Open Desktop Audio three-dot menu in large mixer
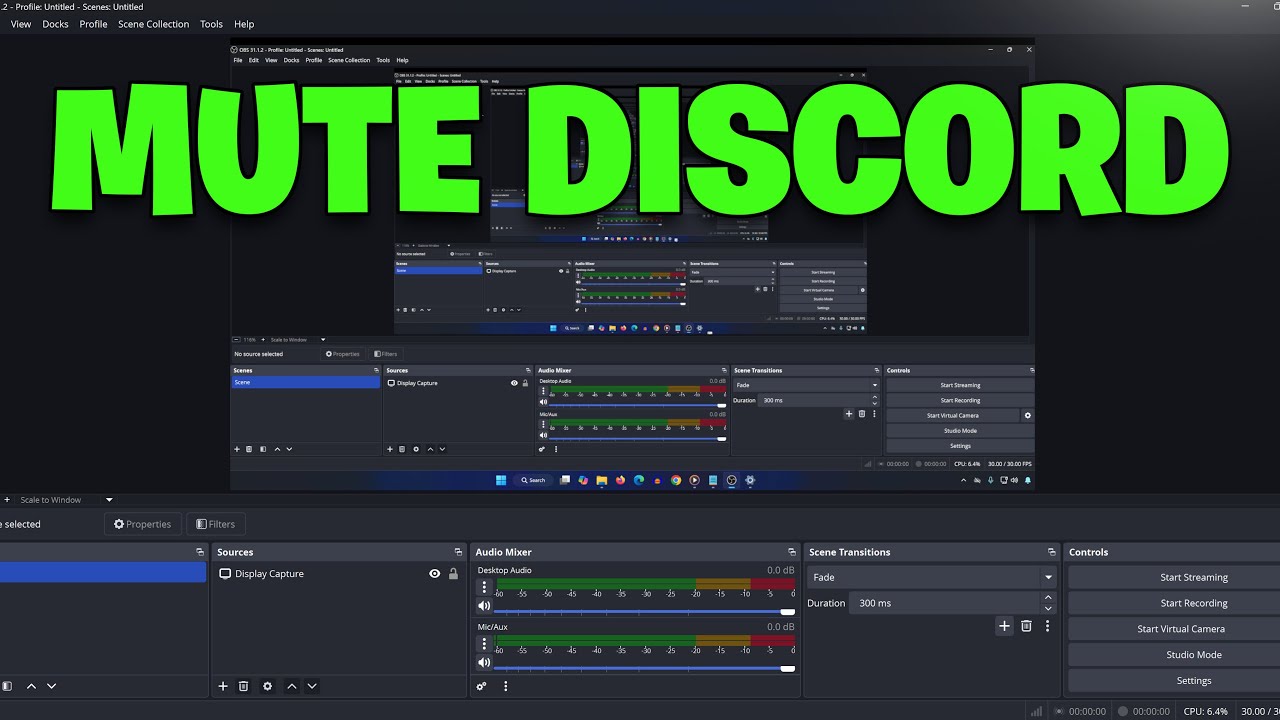Screen dimensions: 1280x720 click(484, 588)
